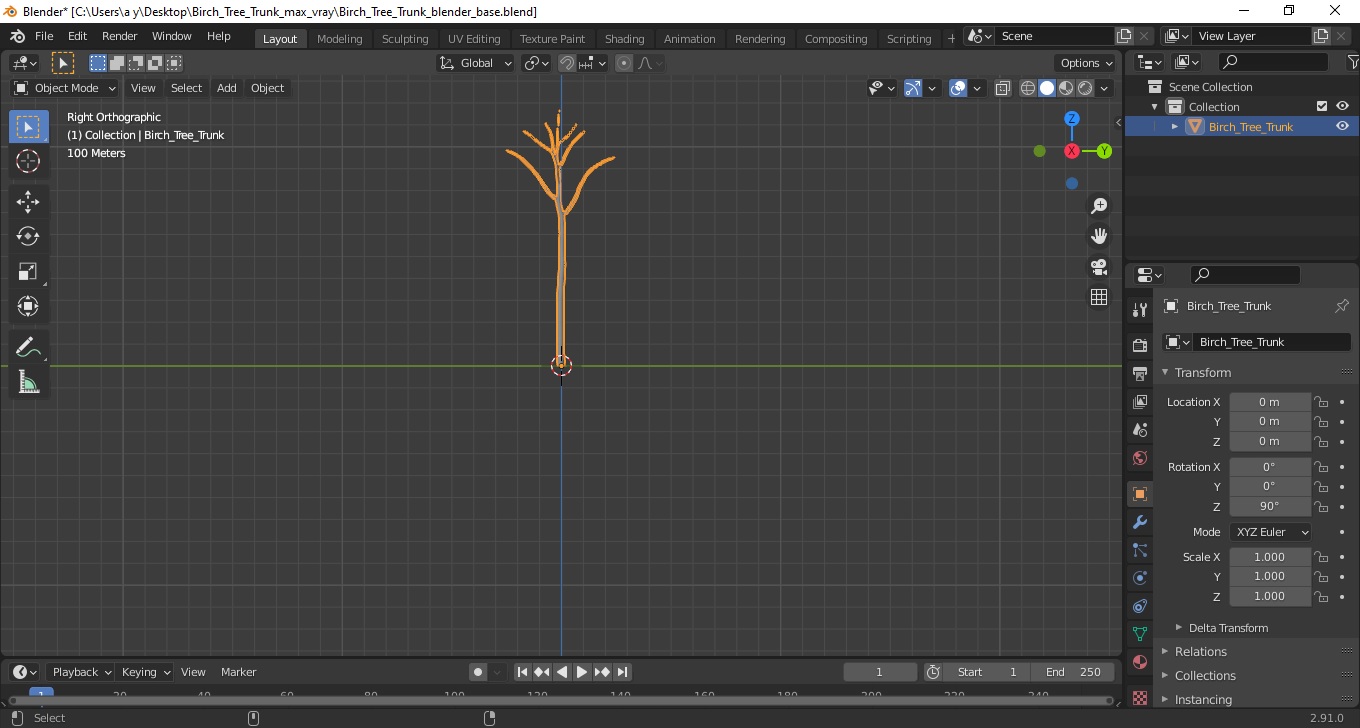Image resolution: width=1360 pixels, height=728 pixels.
Task: Toggle show gizmo button
Action: click(913, 88)
